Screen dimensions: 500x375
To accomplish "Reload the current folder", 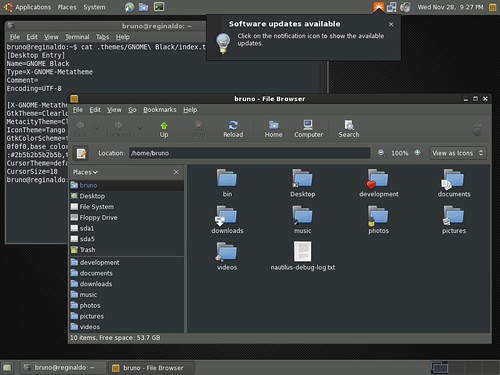I will pos(233,129).
